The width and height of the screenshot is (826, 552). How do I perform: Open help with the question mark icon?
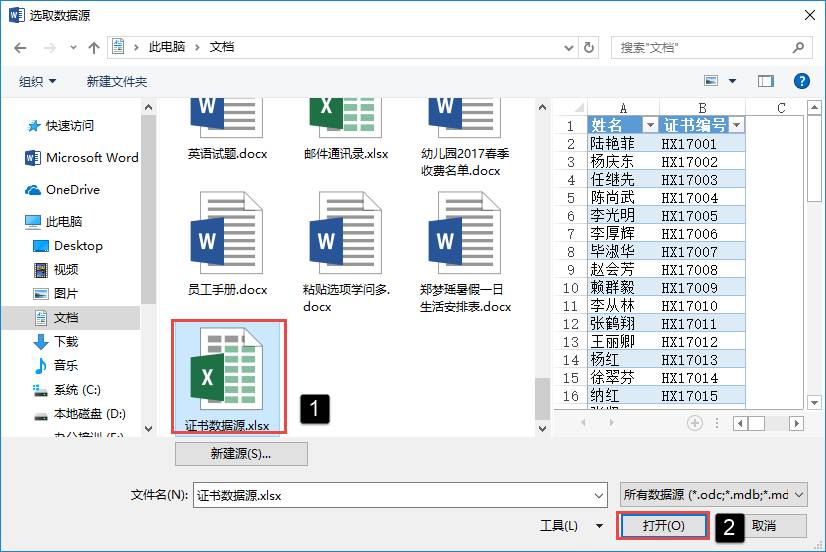pos(801,81)
